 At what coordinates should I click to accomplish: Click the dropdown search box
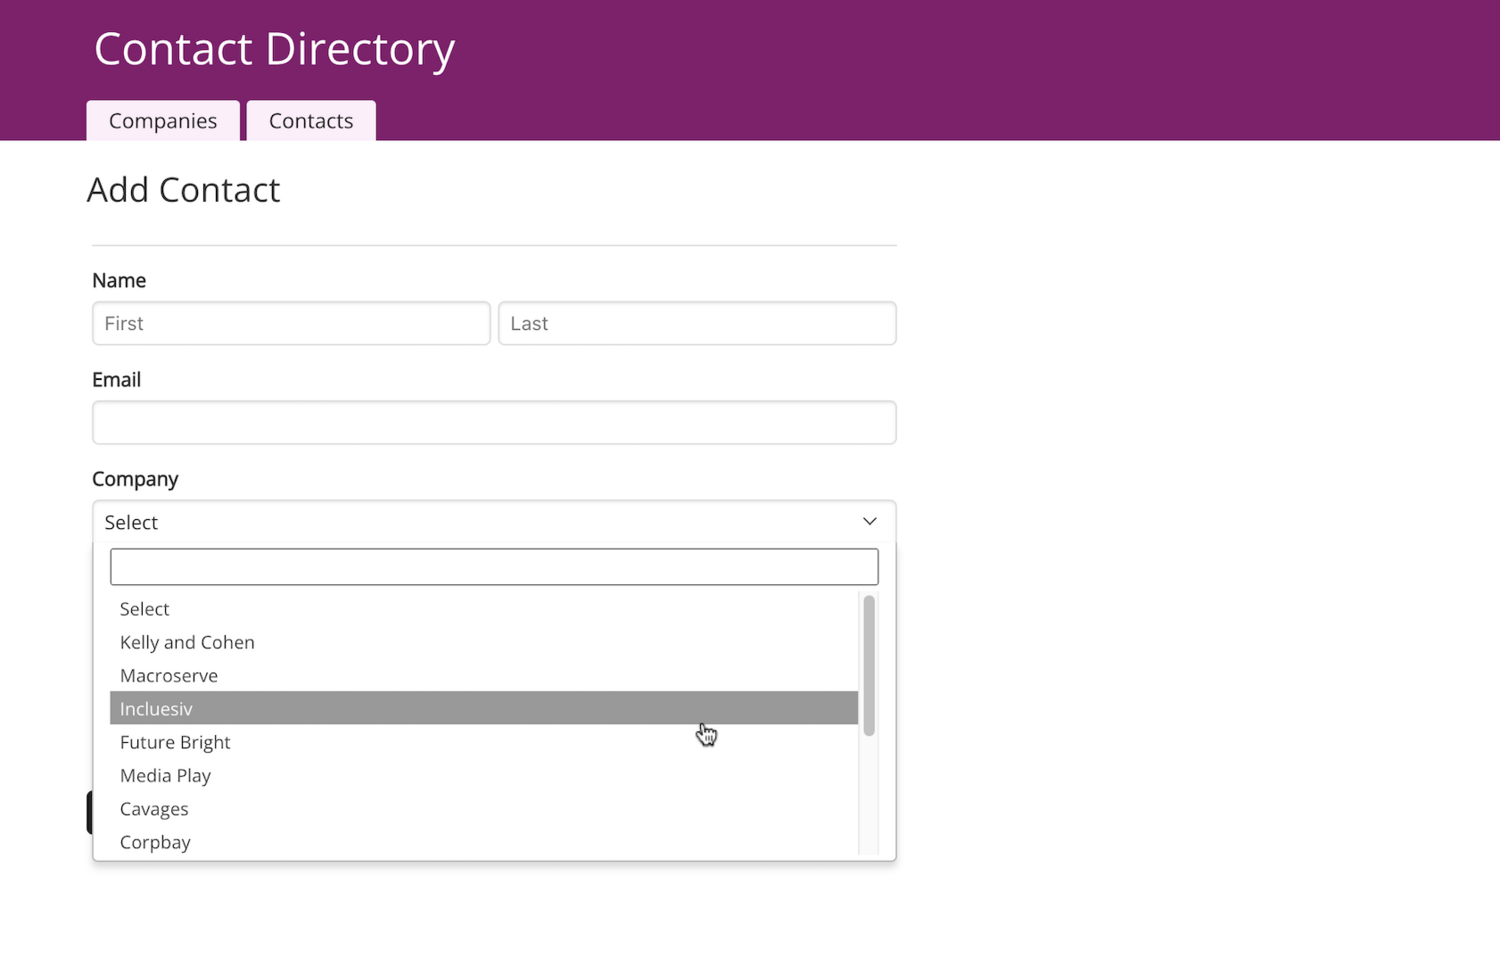pos(494,567)
